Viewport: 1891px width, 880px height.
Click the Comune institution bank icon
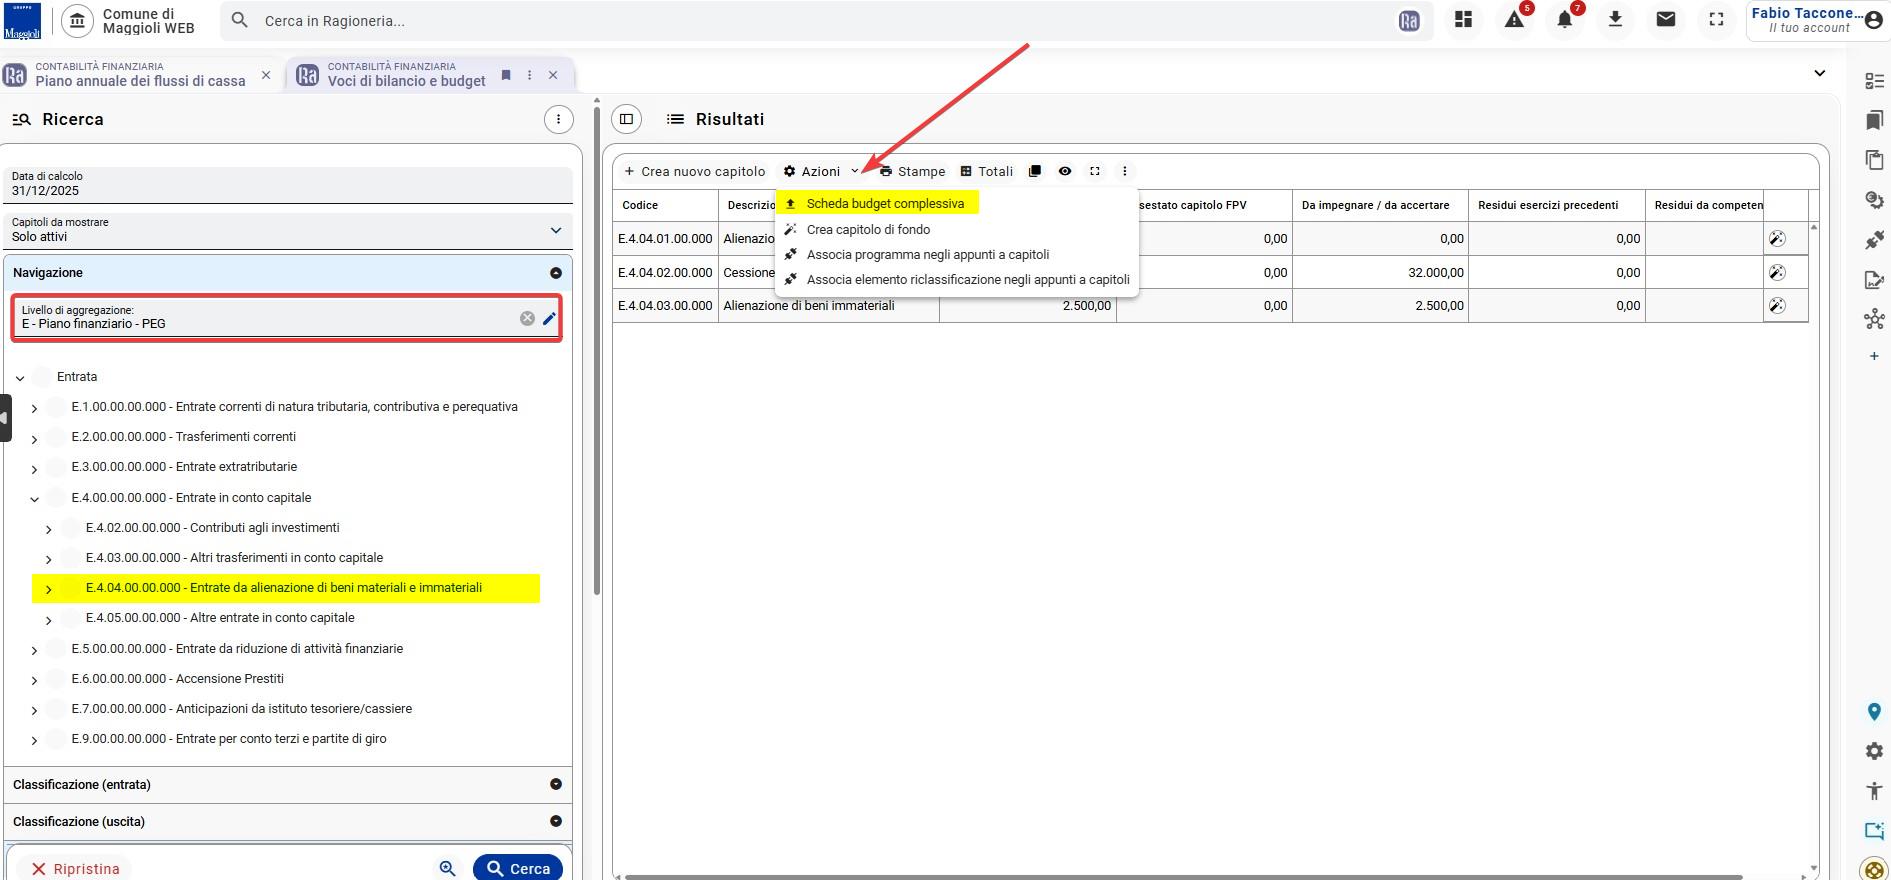pos(77,20)
